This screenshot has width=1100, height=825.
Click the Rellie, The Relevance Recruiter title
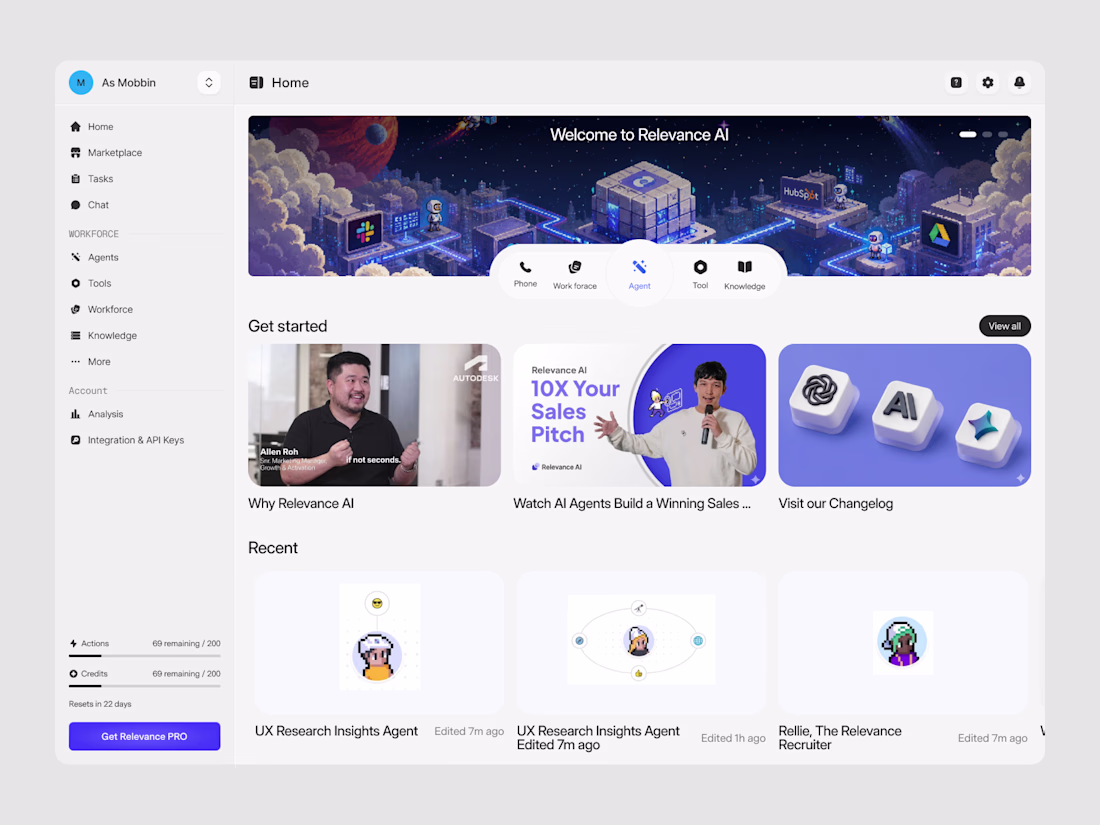[x=840, y=738]
